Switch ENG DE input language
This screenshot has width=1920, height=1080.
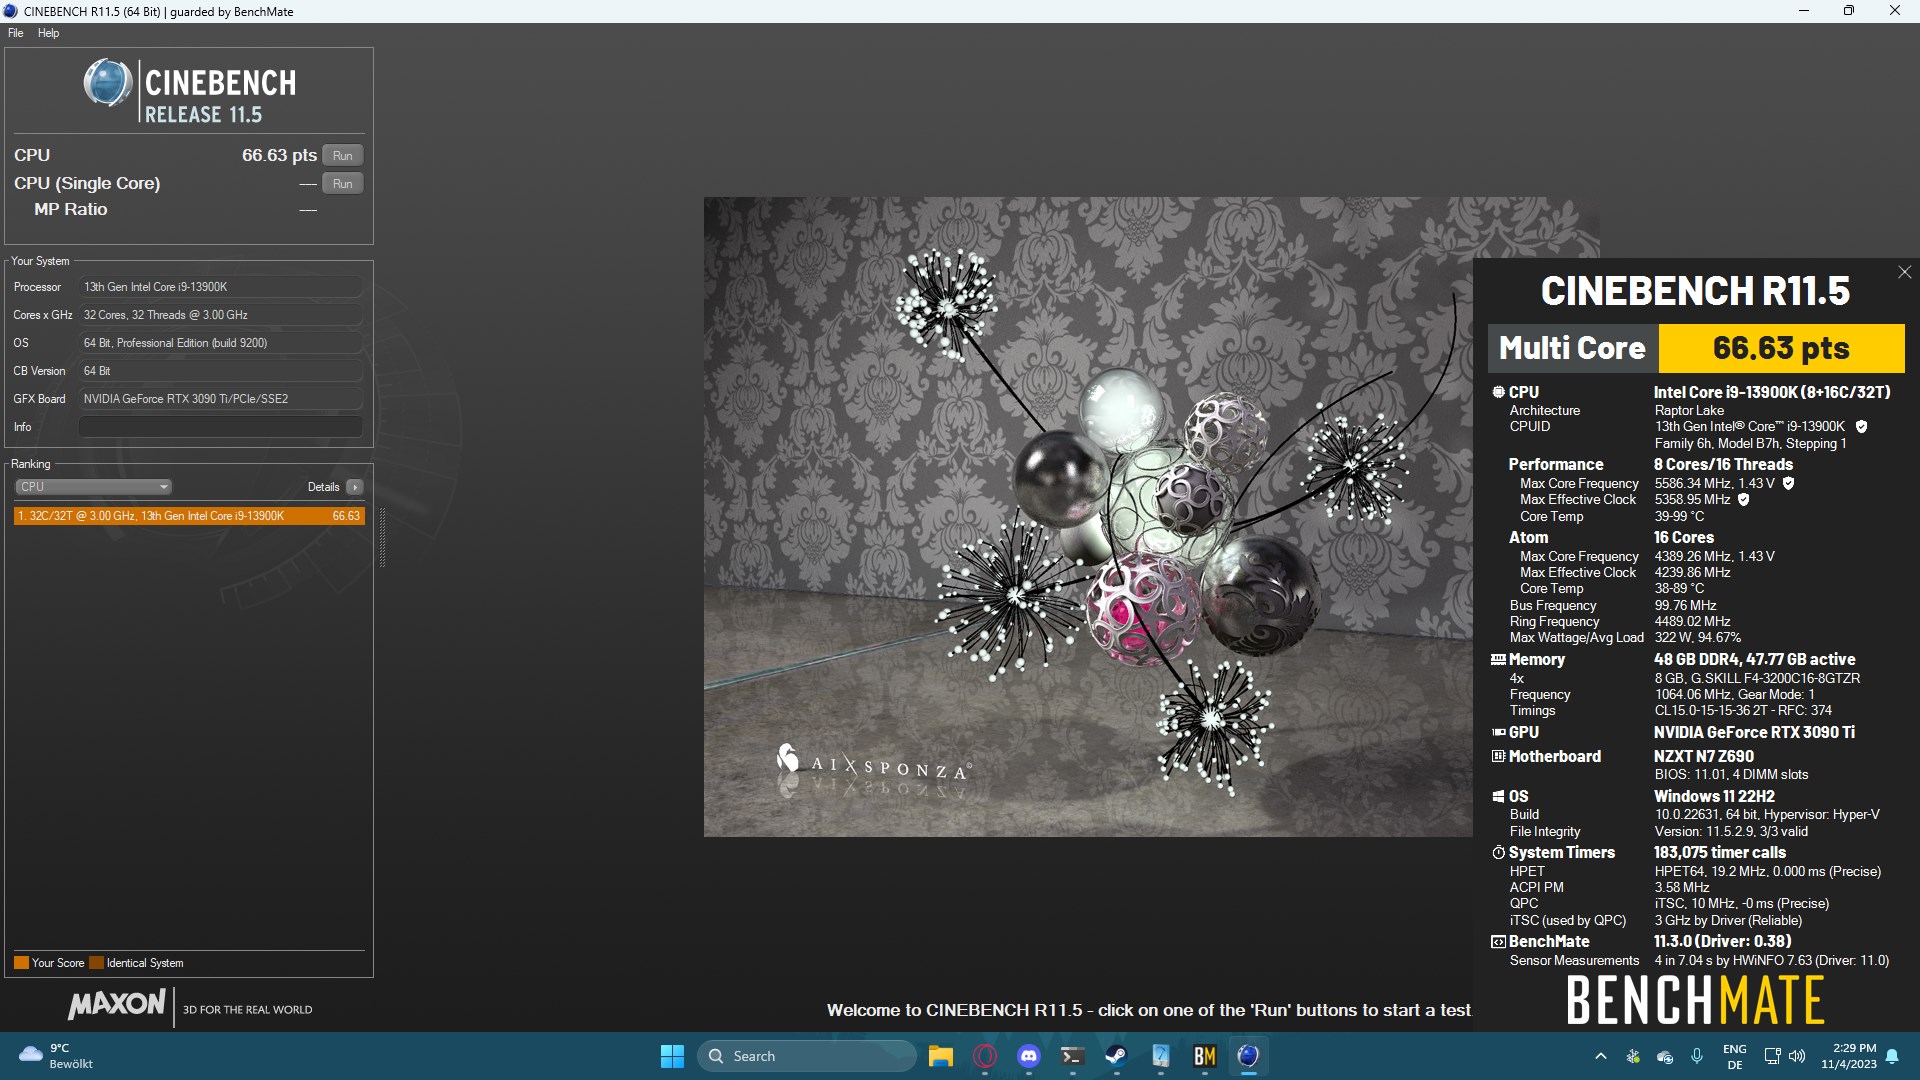click(x=1735, y=1056)
